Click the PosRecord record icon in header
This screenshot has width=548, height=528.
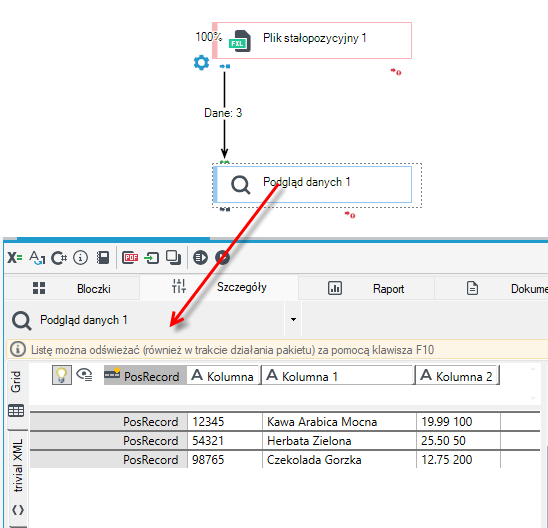pyautogui.click(x=112, y=374)
